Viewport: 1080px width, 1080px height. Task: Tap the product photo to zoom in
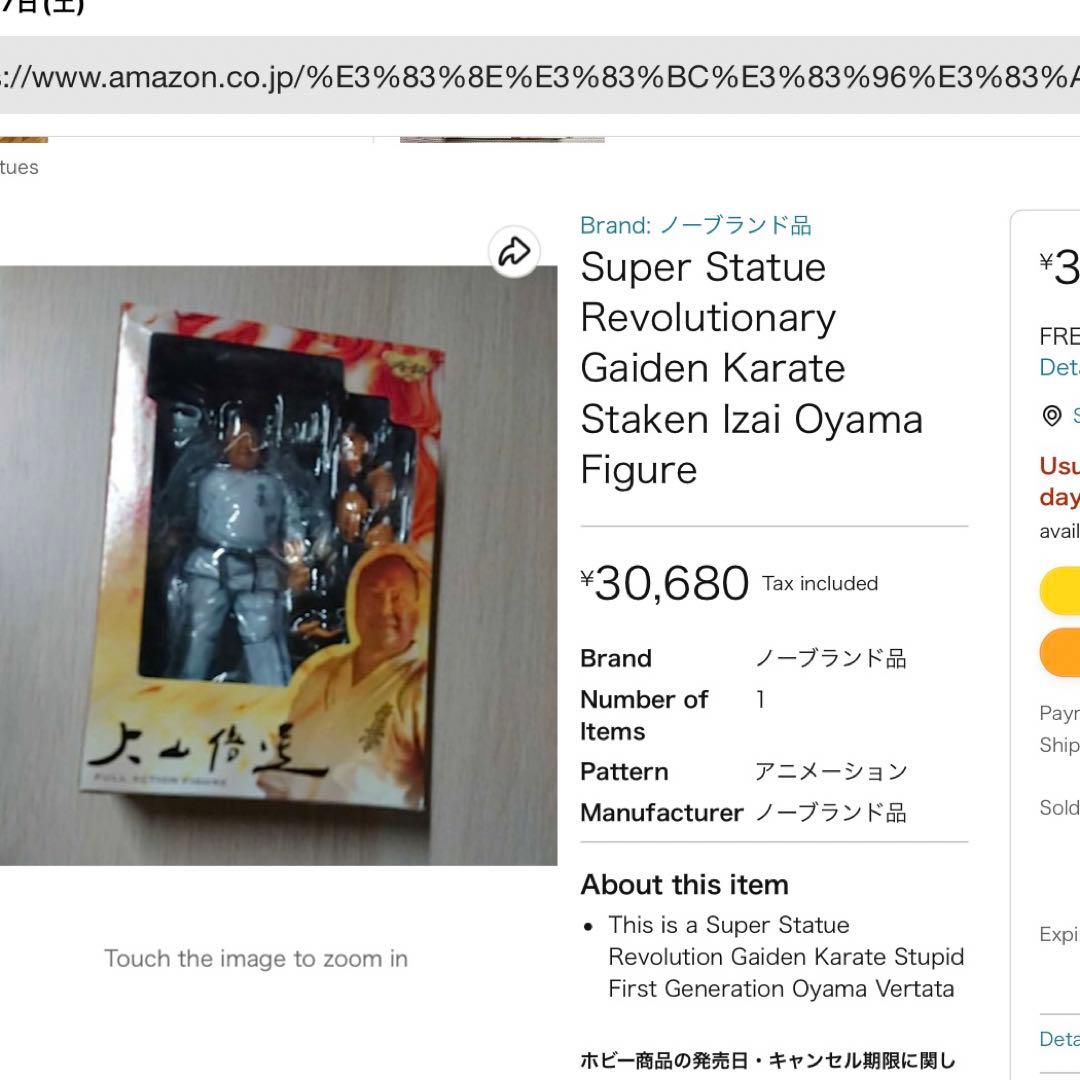coord(278,565)
